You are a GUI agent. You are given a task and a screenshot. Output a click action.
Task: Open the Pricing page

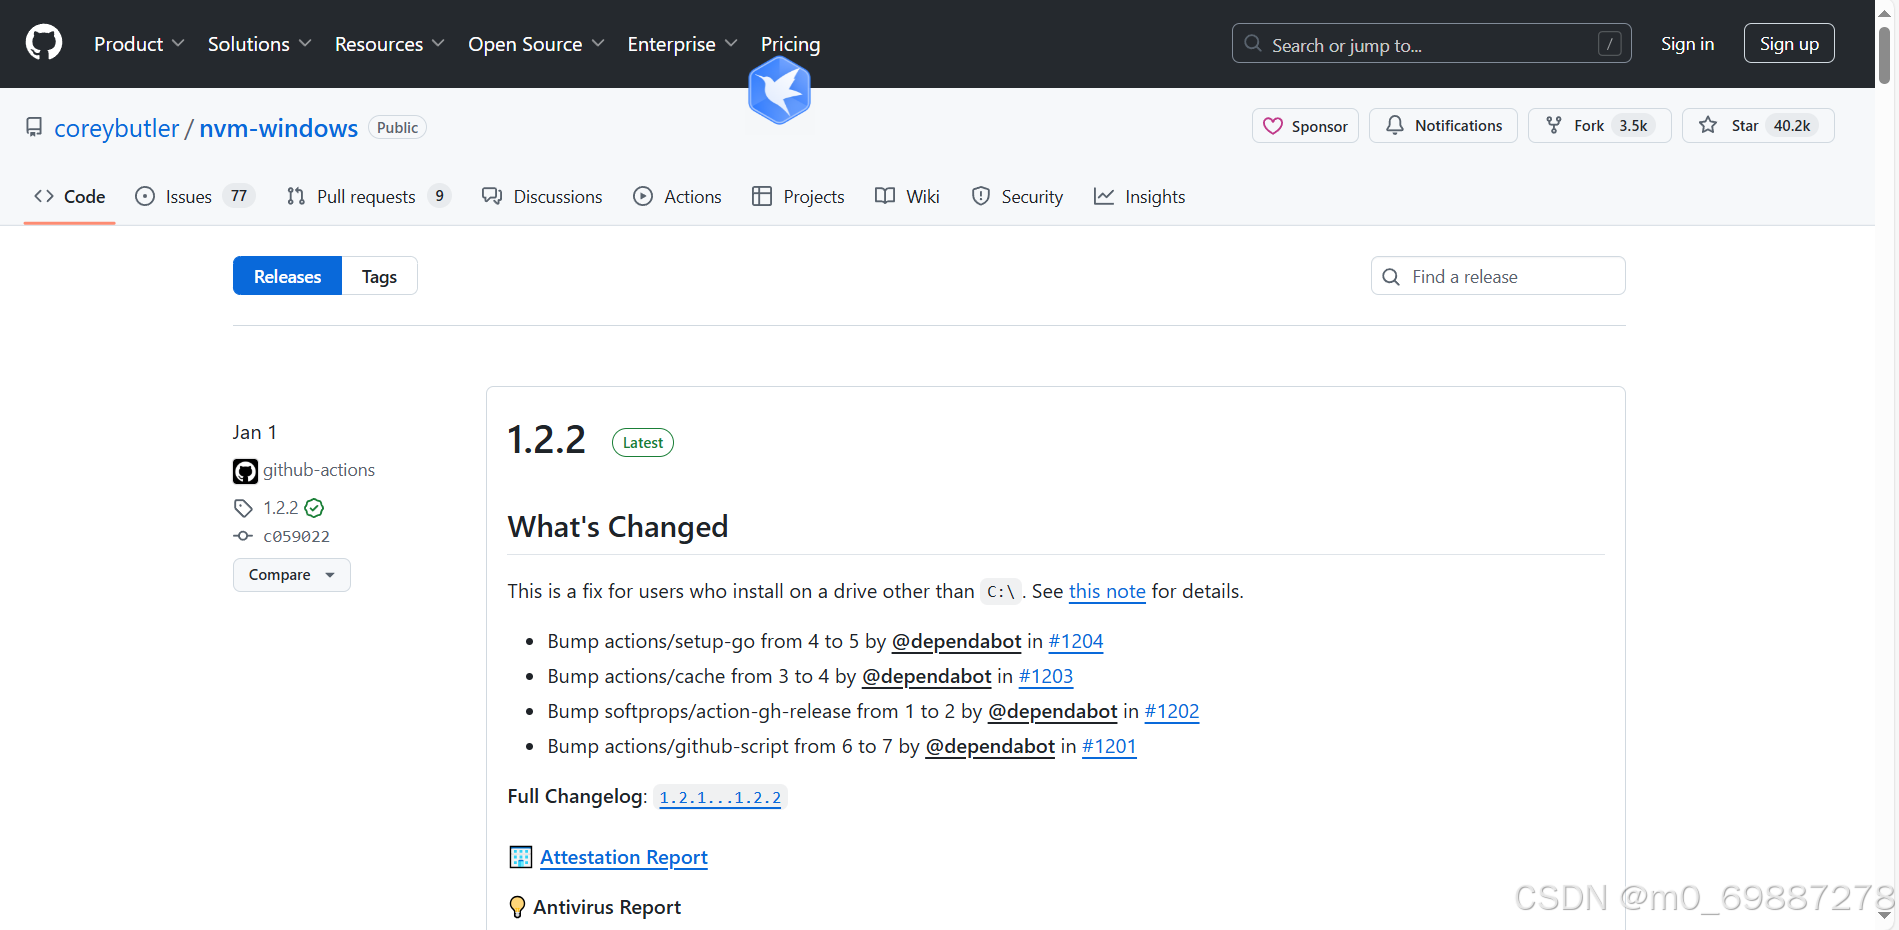coord(790,44)
